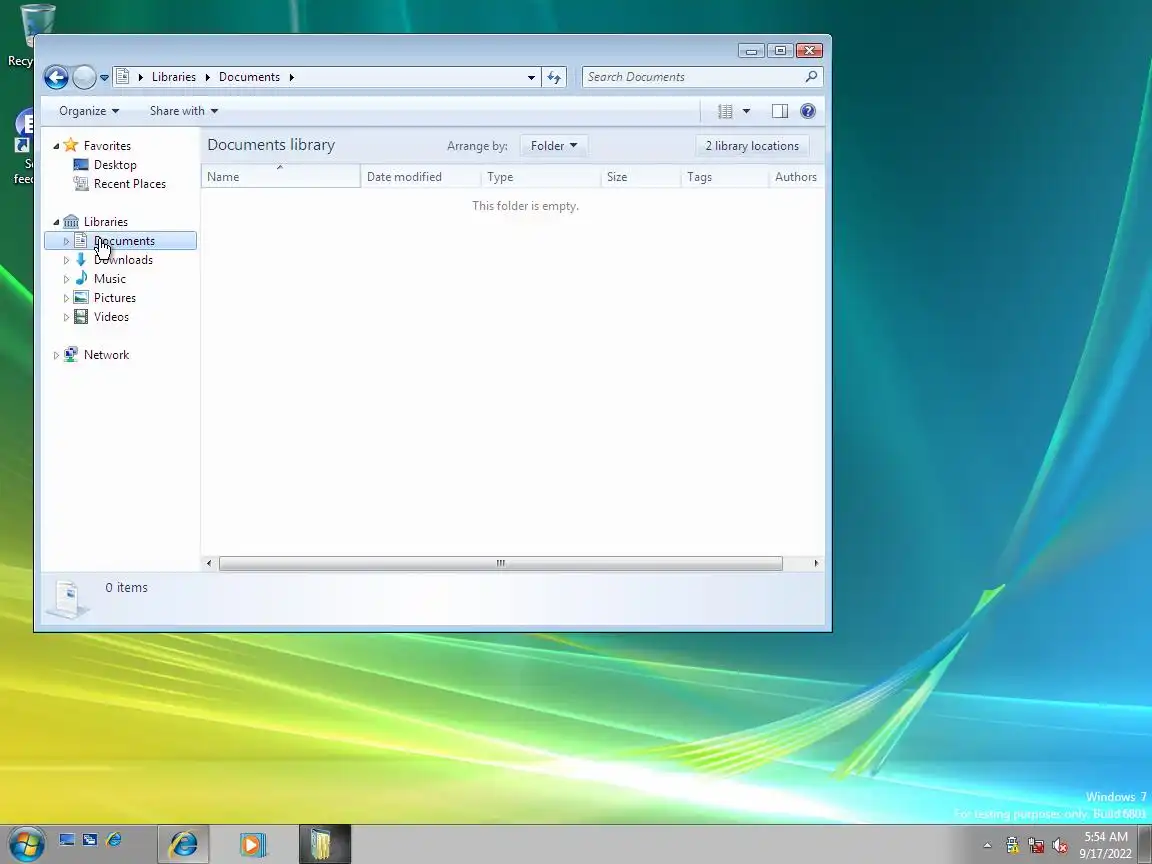
Task: Click the Libraries breadcrumb in address bar
Action: [173, 77]
